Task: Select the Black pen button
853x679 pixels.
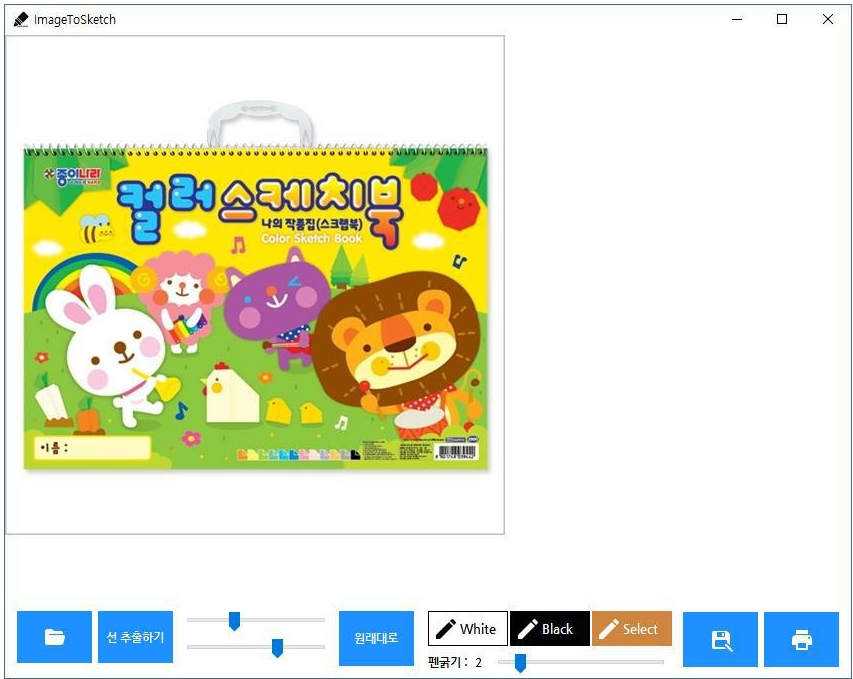Action: click(x=550, y=628)
